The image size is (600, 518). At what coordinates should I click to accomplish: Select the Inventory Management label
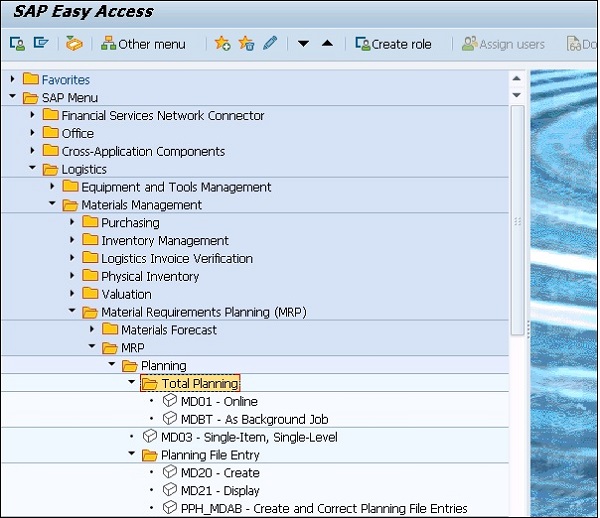(x=165, y=241)
